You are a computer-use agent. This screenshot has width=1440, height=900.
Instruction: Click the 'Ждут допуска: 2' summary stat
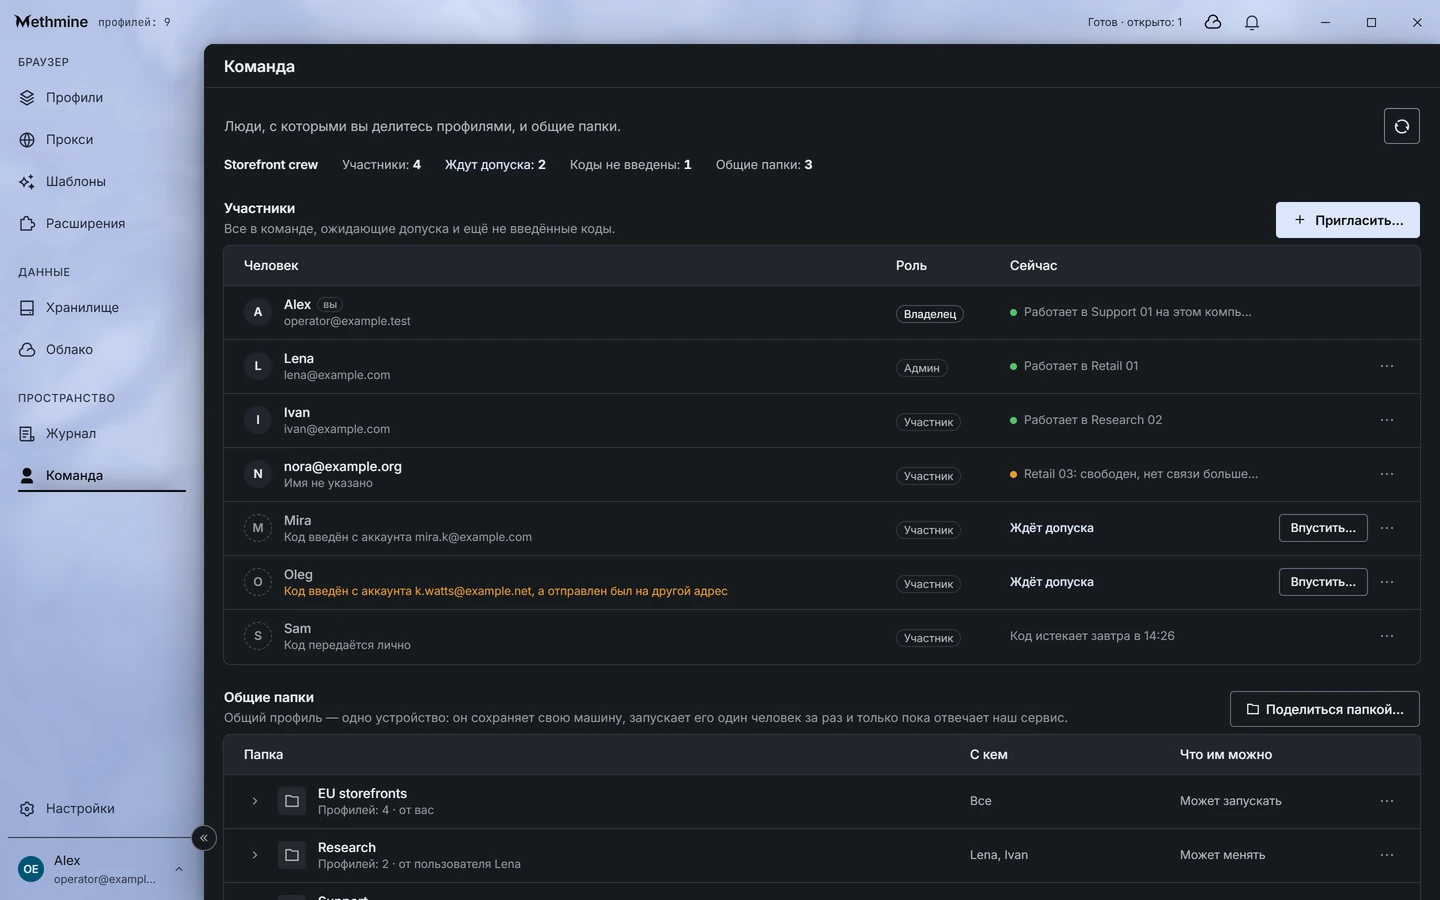coord(495,165)
